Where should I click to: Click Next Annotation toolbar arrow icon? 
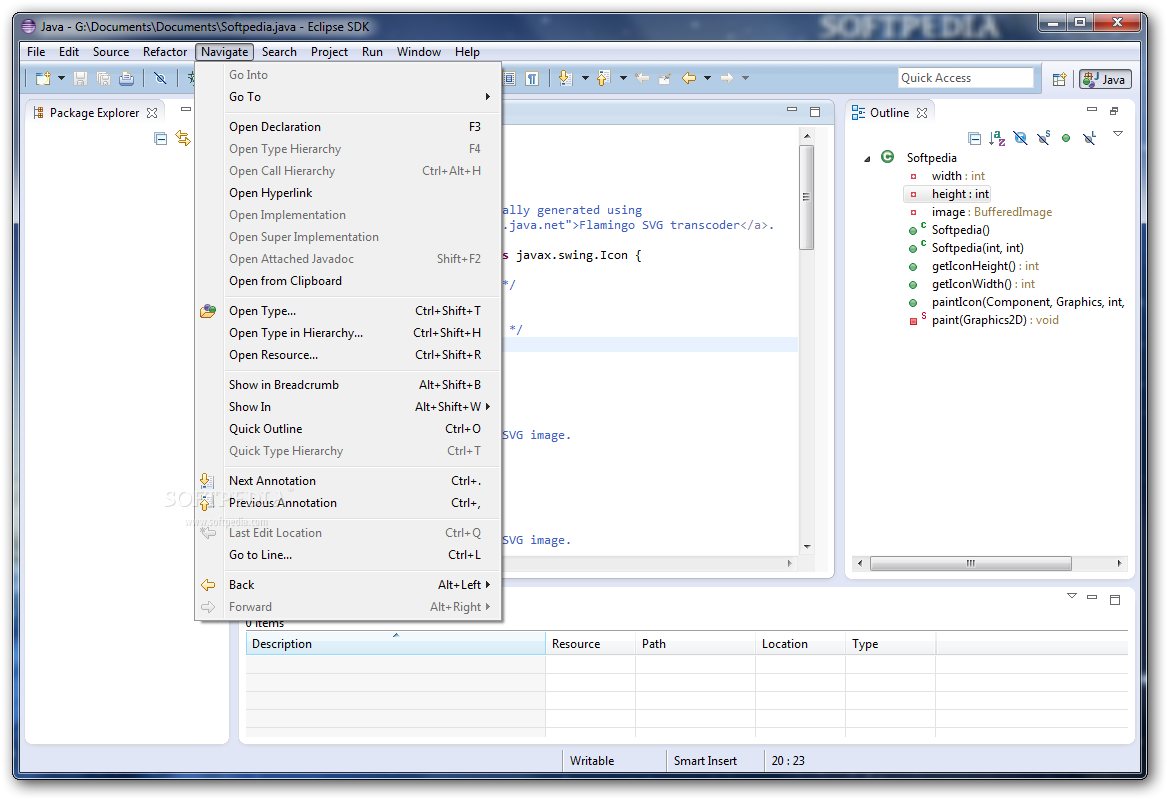point(565,78)
